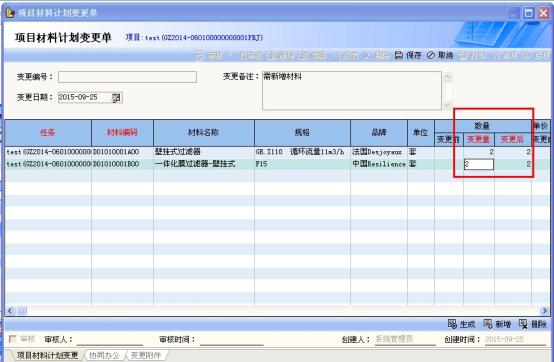Click the up arrow of 变更备注 scrollbar
Viewport: 554px width, 362px height.
447,77
